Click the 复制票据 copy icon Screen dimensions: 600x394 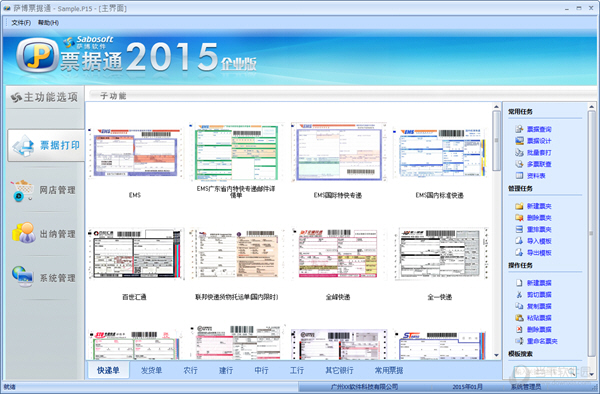(519, 306)
